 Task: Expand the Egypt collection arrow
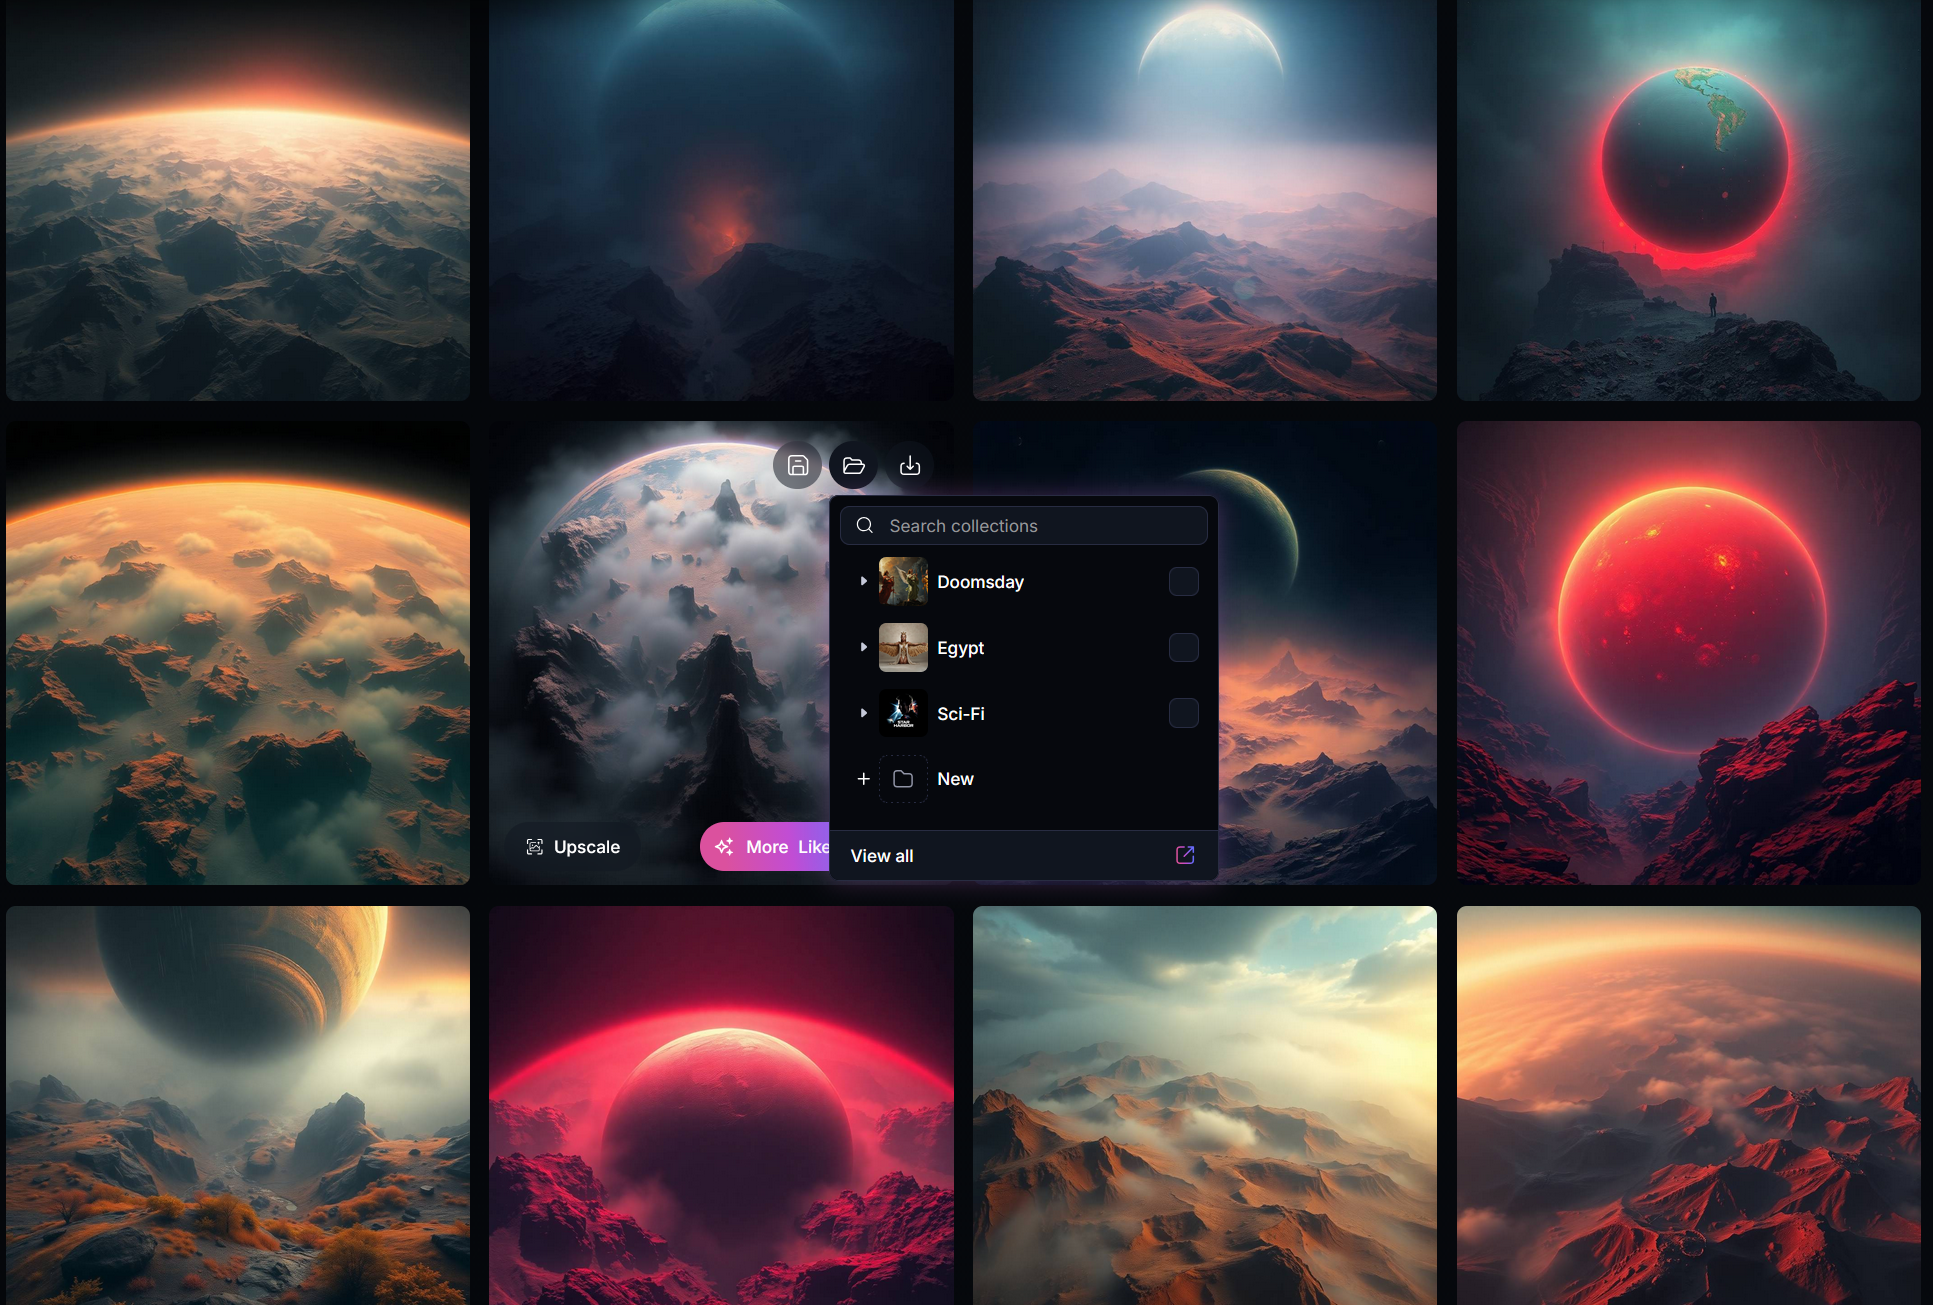(863, 648)
